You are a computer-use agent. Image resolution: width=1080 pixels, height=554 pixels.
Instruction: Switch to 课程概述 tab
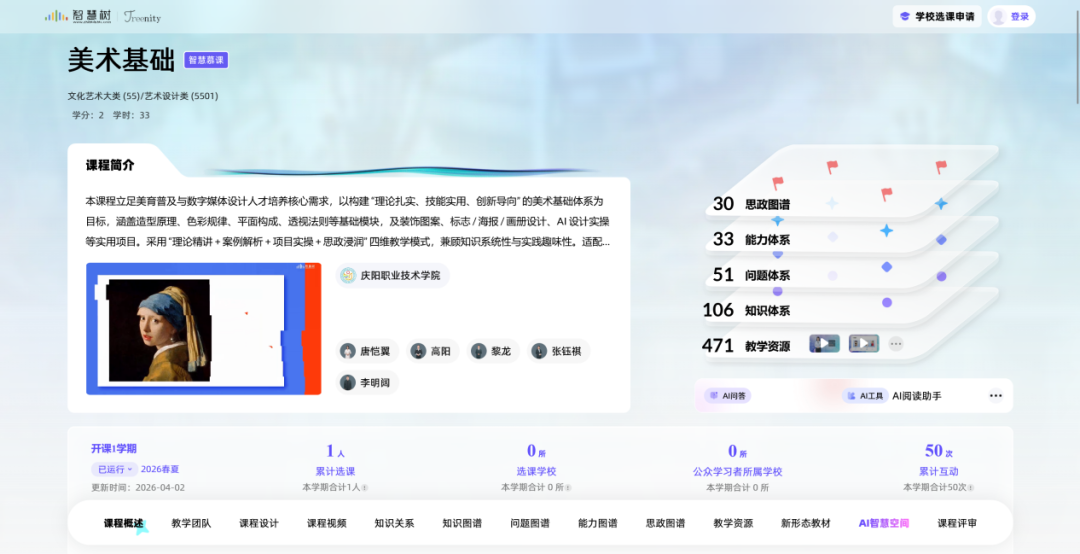[x=124, y=524]
